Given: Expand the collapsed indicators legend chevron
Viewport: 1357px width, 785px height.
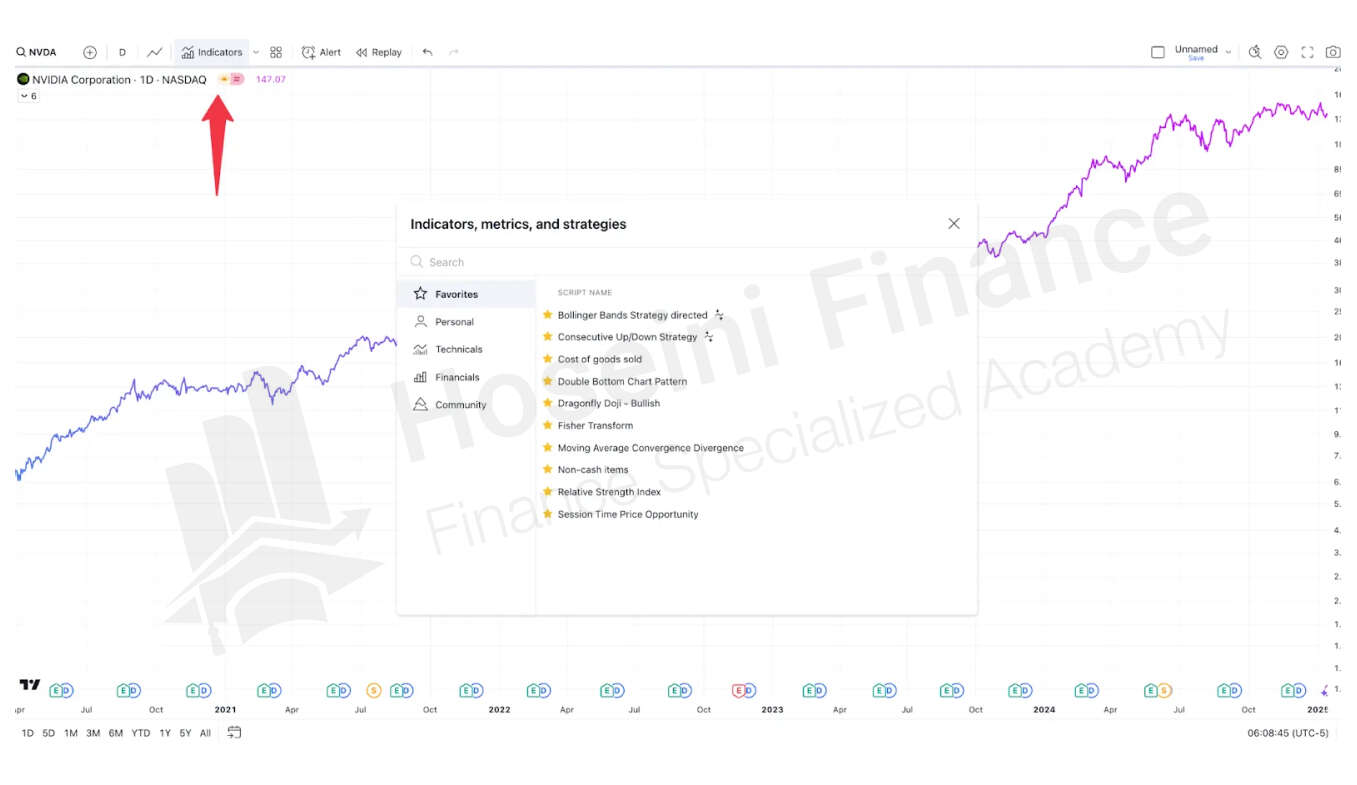Looking at the screenshot, I should pyautogui.click(x=23, y=96).
